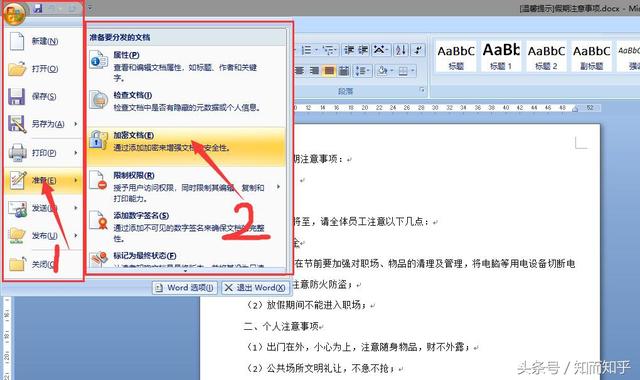Open Customize Quick Access Toolbar dropdown

pyautogui.click(x=90, y=8)
